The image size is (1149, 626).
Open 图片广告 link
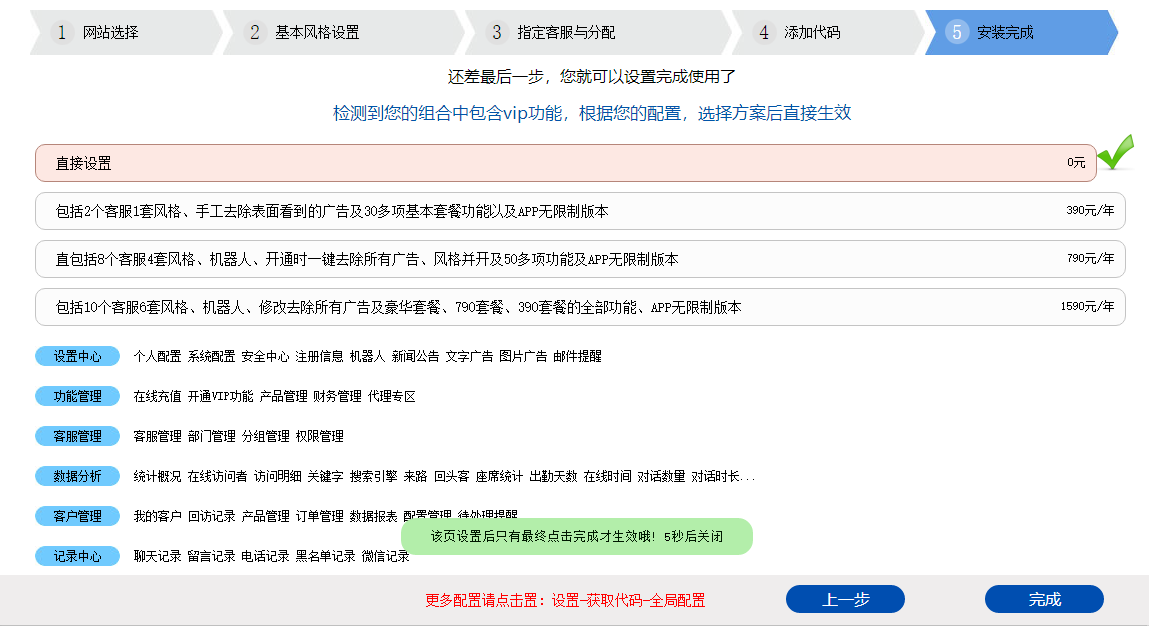coord(523,356)
